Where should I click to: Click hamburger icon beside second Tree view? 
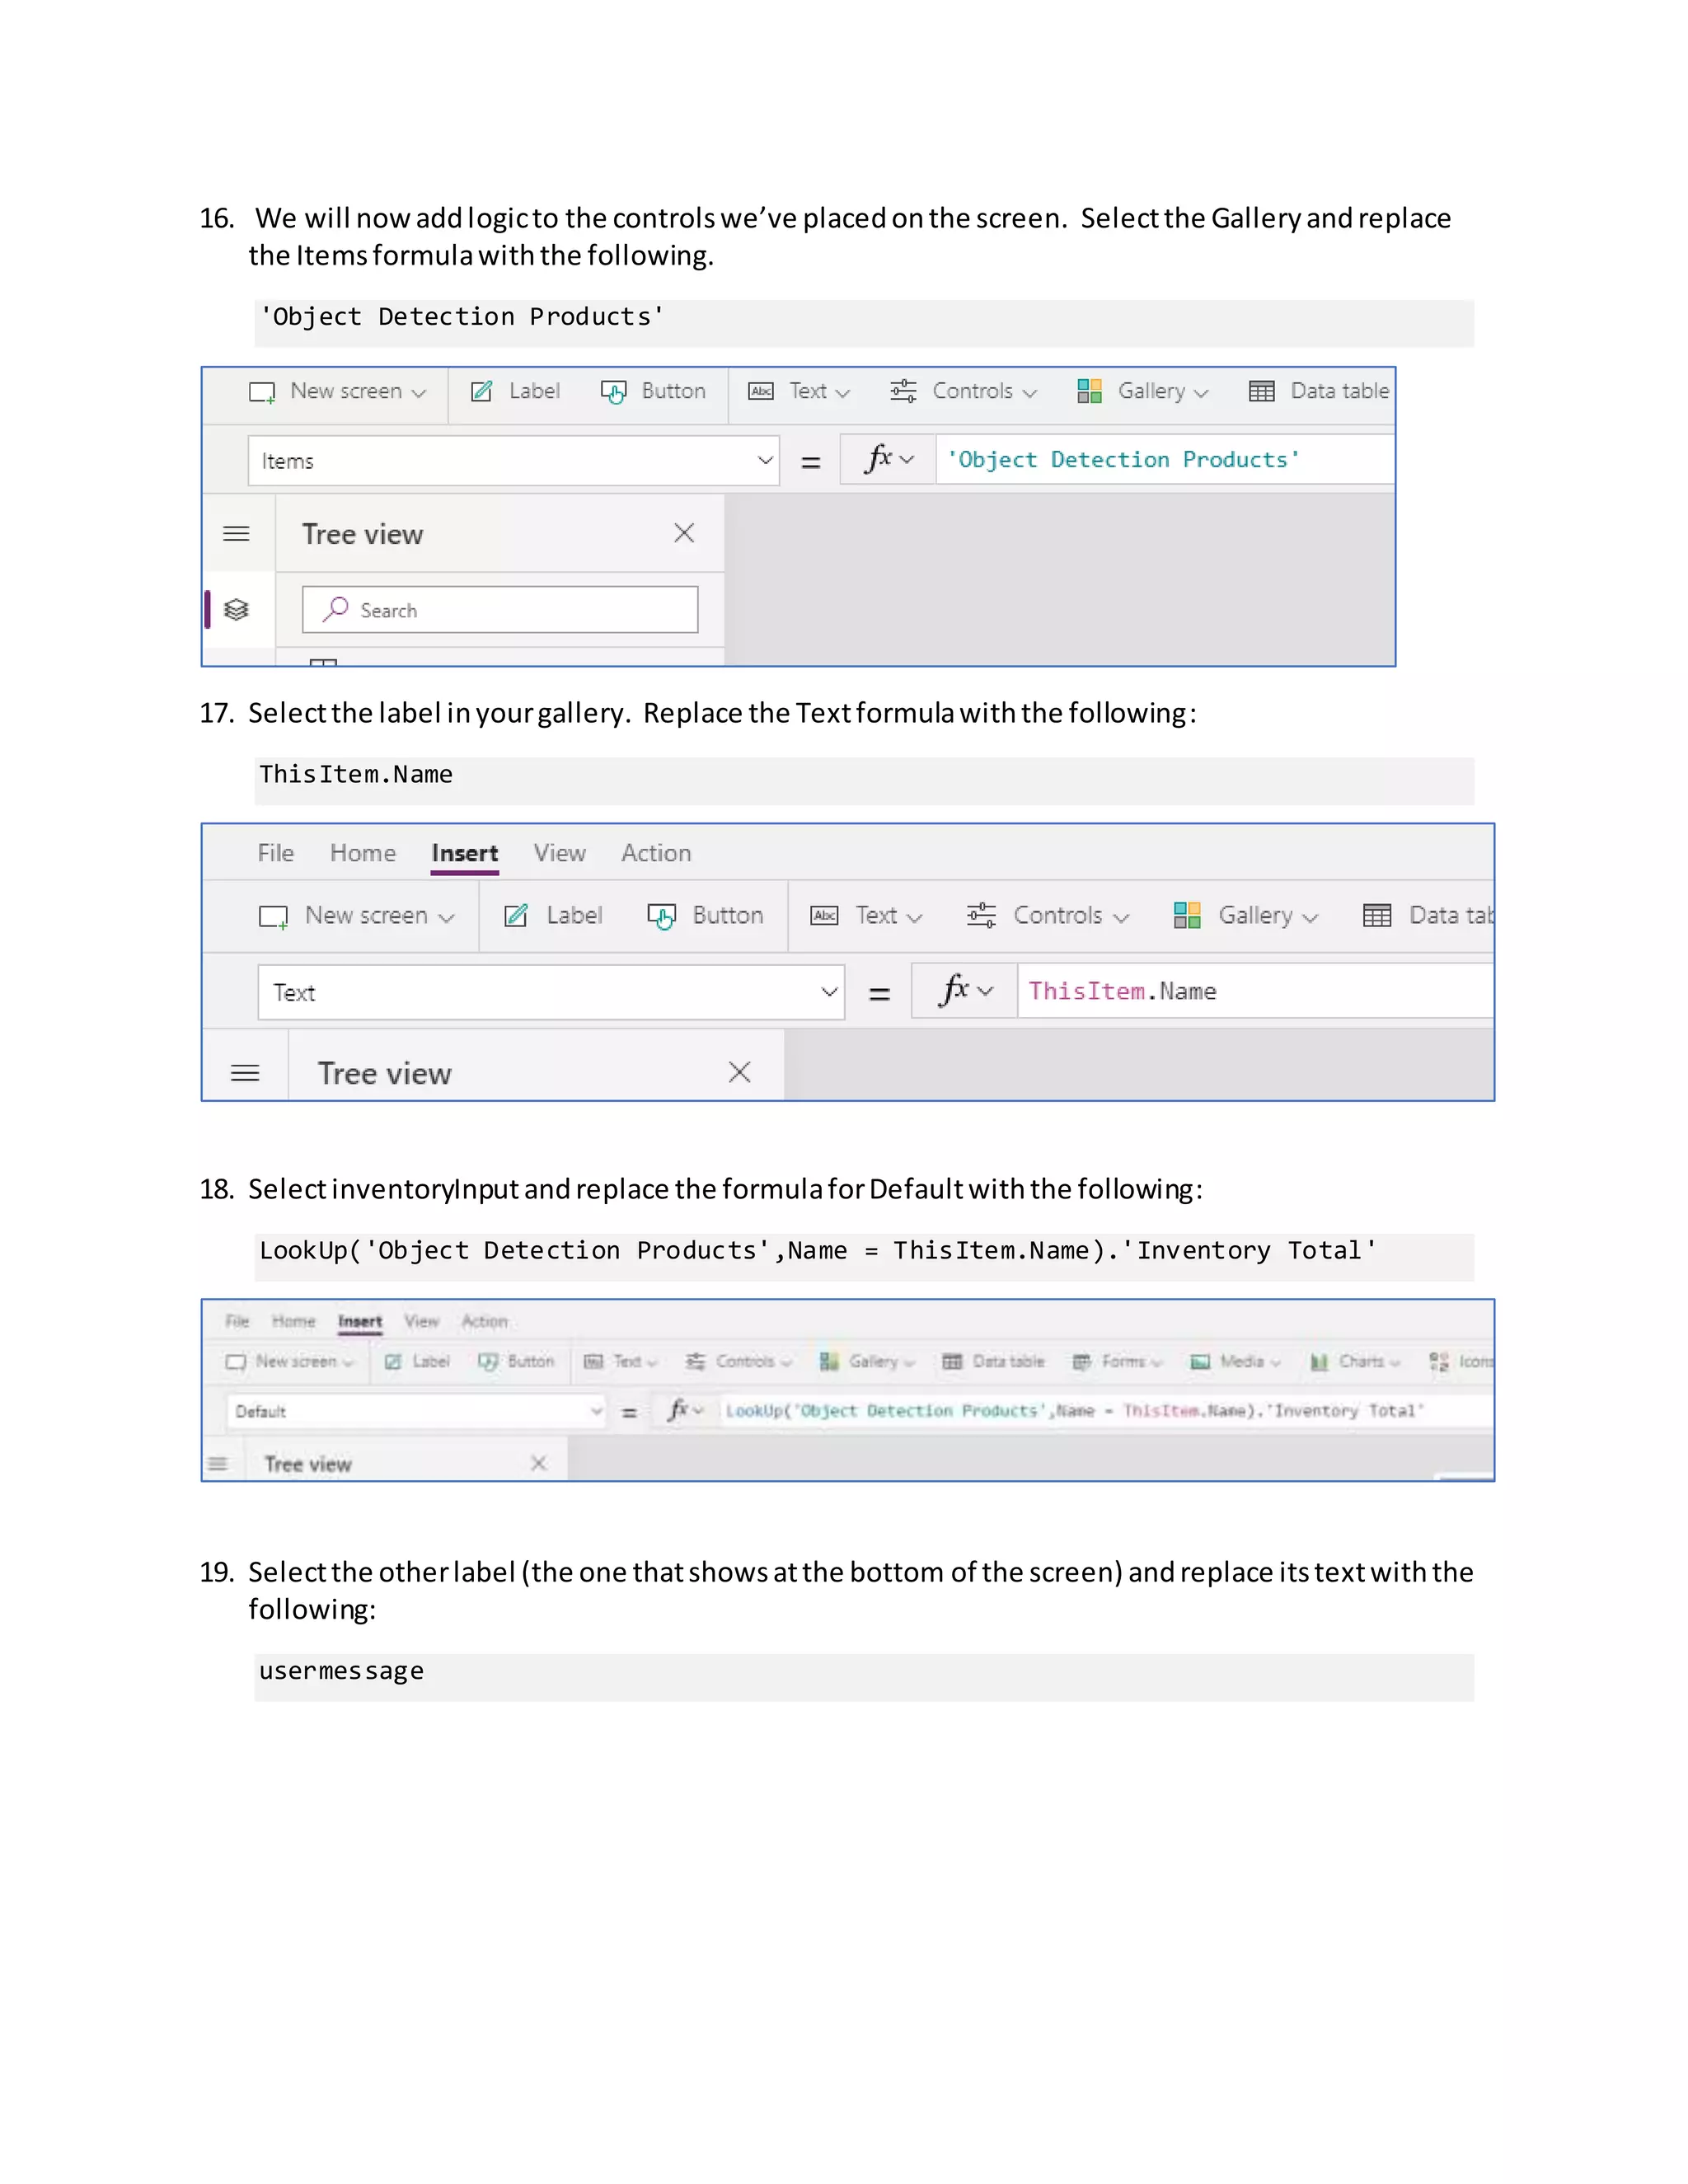[245, 1073]
